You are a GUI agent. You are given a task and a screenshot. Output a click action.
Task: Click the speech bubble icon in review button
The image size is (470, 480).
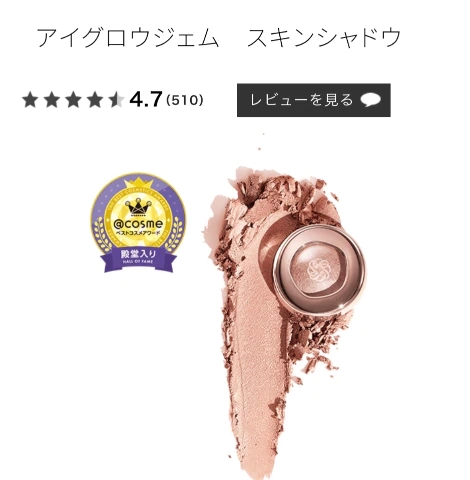[x=371, y=100]
